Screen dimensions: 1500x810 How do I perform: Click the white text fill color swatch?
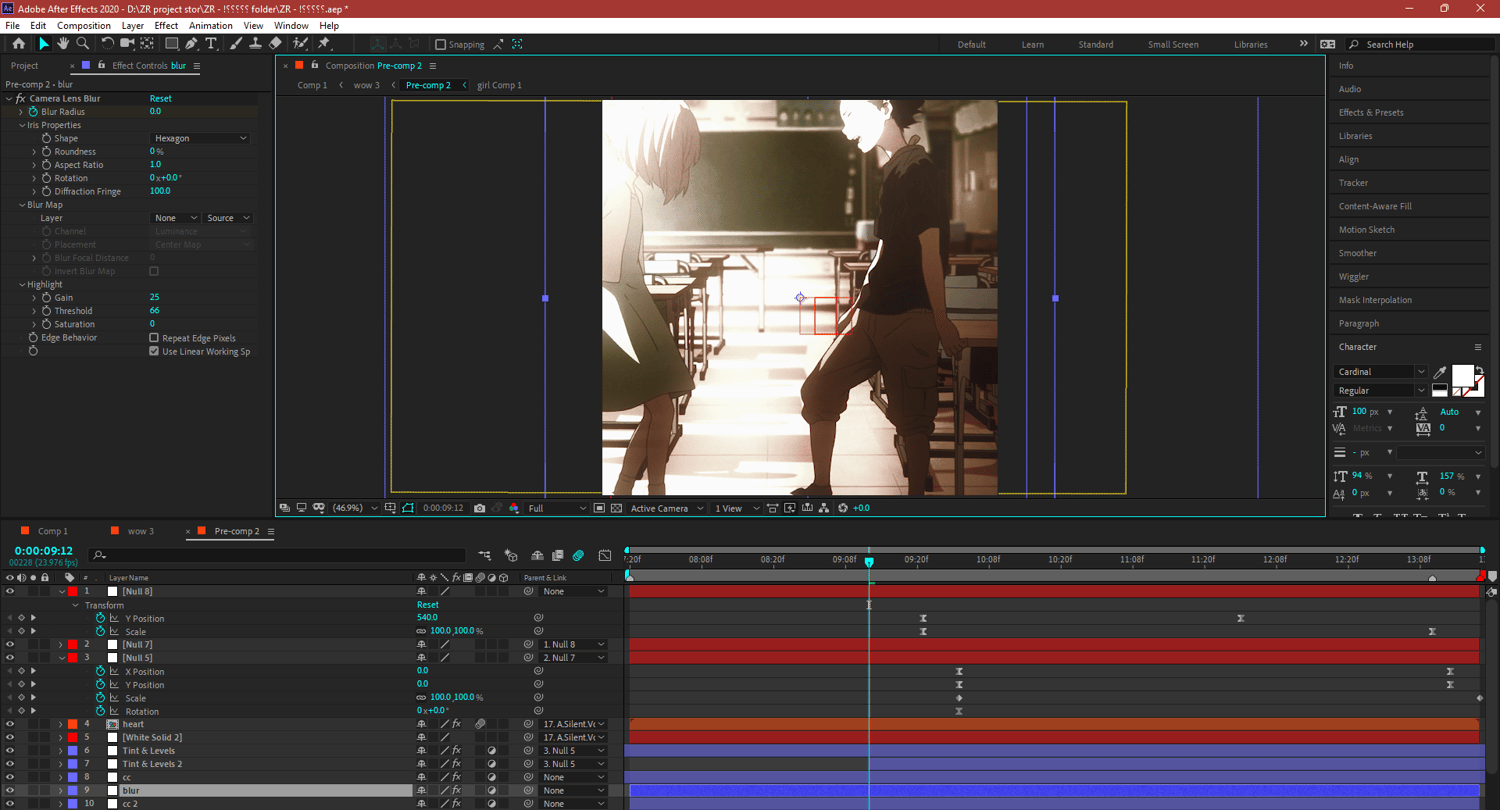1462,376
